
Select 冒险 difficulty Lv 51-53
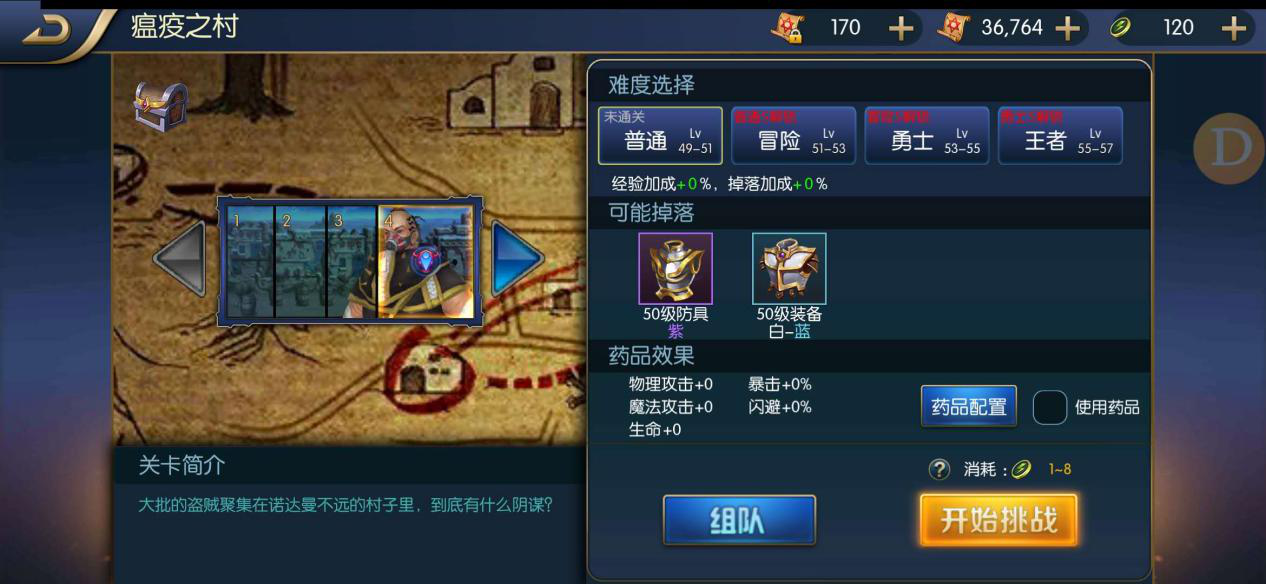[x=793, y=135]
